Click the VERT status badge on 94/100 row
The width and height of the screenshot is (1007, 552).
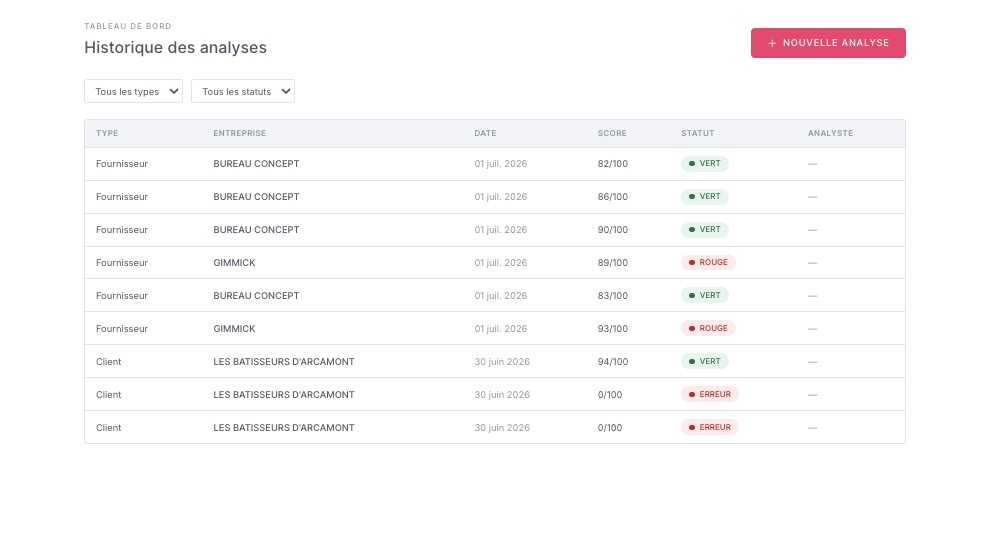705,361
